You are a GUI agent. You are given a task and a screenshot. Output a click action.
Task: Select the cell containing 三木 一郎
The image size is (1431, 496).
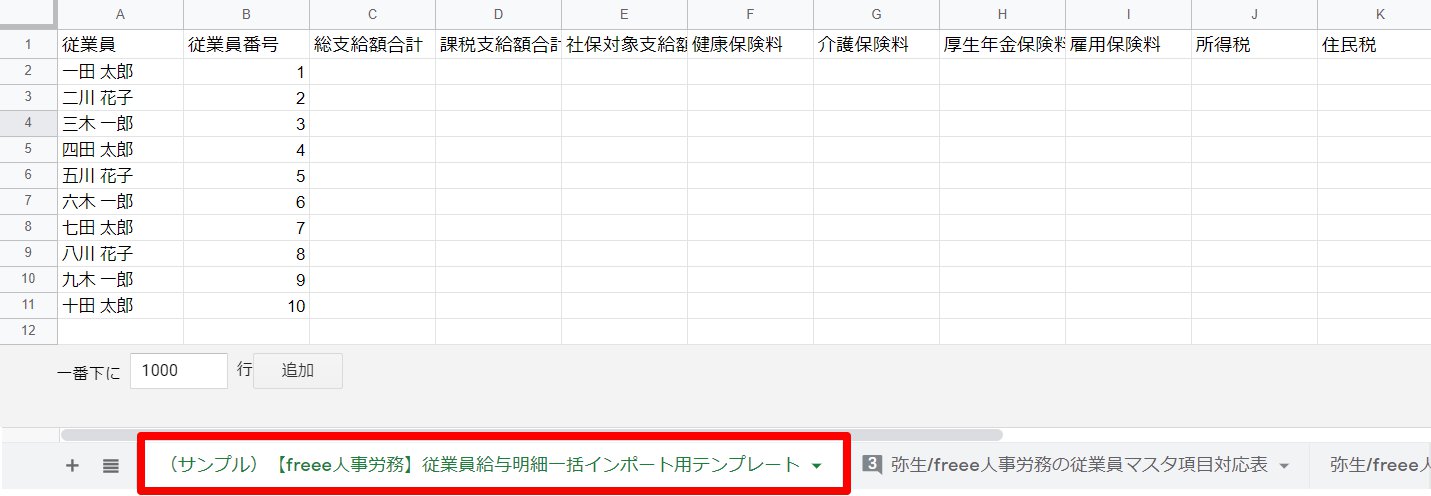click(120, 123)
